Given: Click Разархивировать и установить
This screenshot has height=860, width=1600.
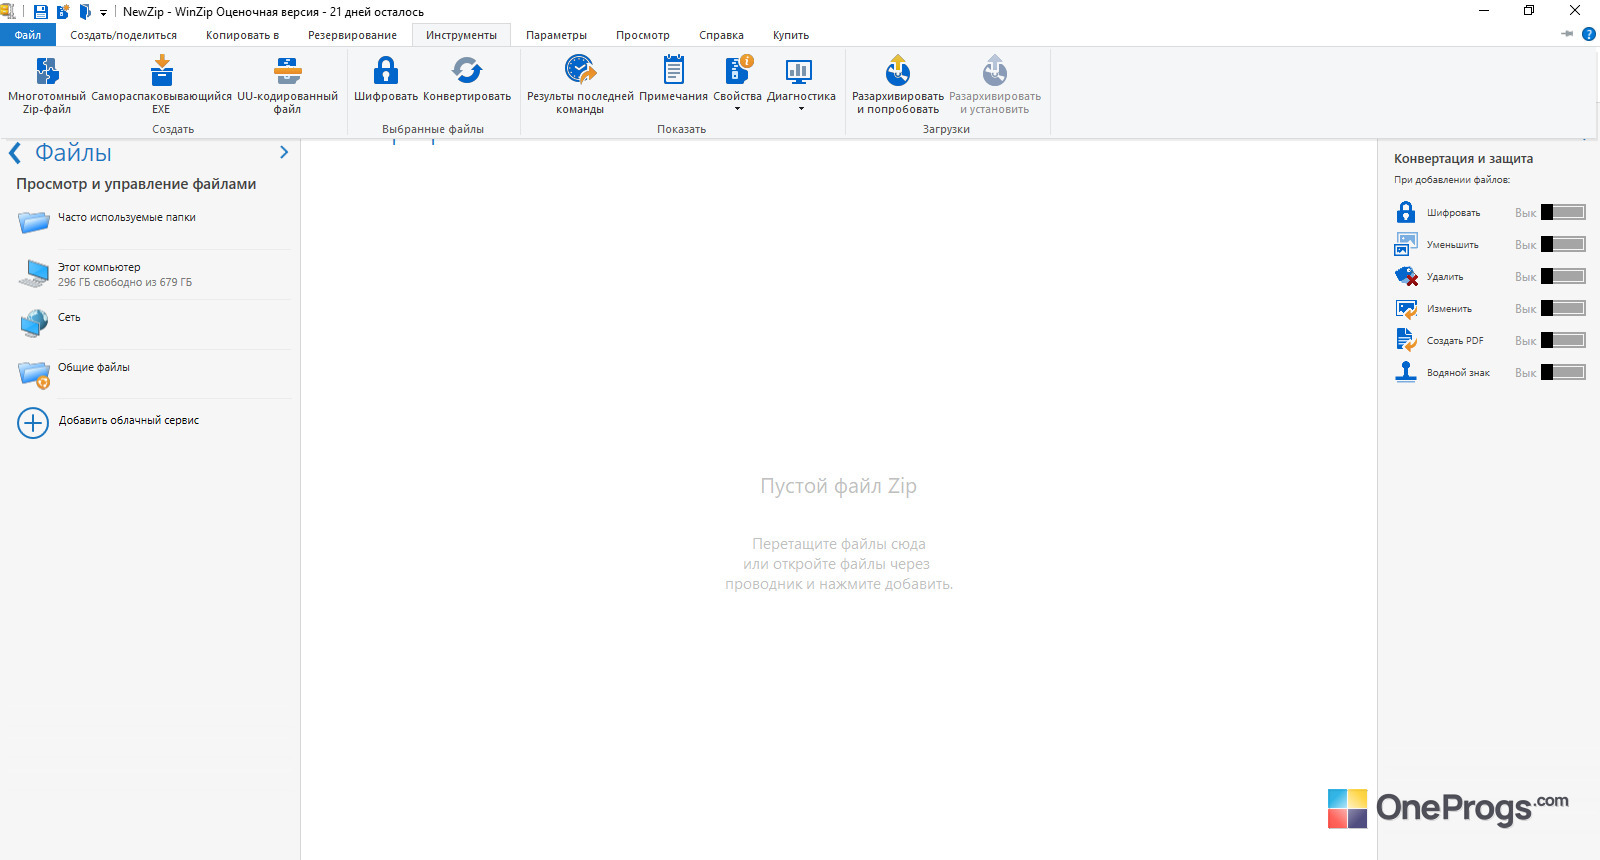Looking at the screenshot, I should (995, 85).
